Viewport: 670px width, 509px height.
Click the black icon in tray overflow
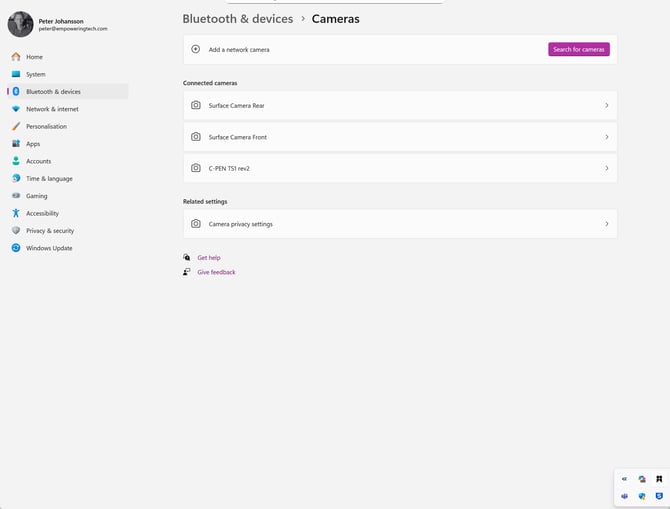[659, 479]
